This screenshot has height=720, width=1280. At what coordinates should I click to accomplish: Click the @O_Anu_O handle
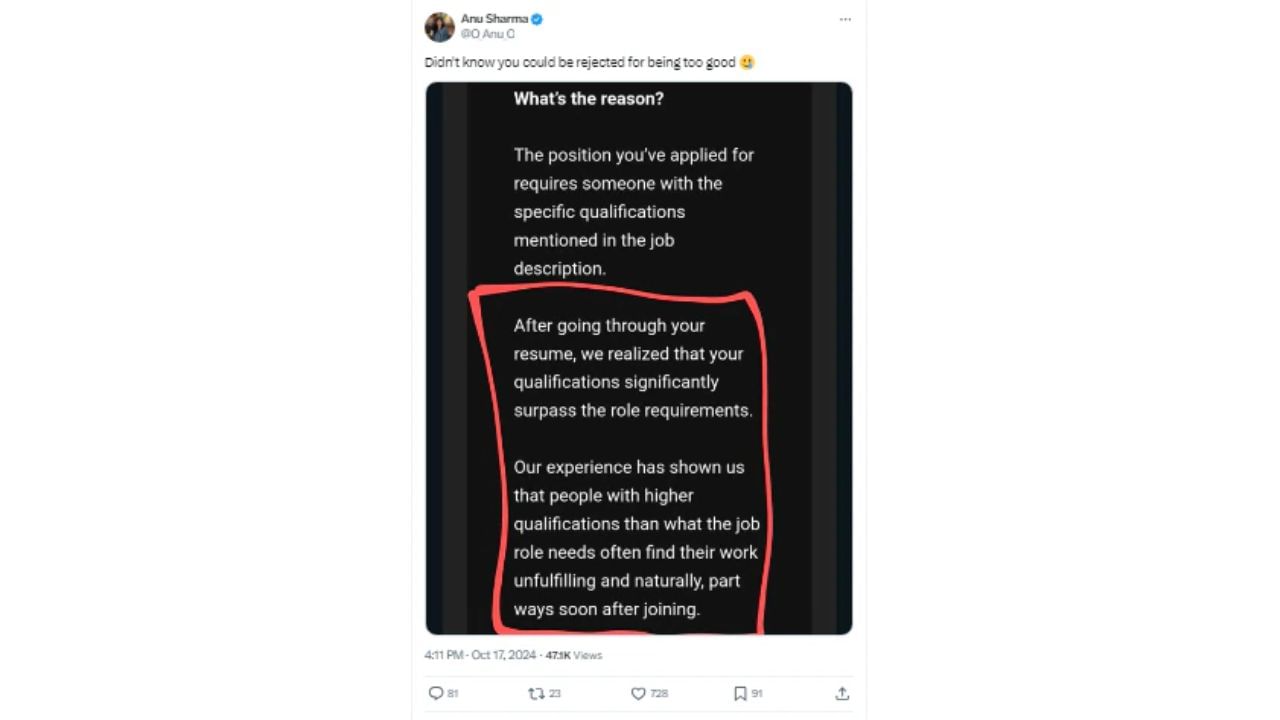click(488, 33)
